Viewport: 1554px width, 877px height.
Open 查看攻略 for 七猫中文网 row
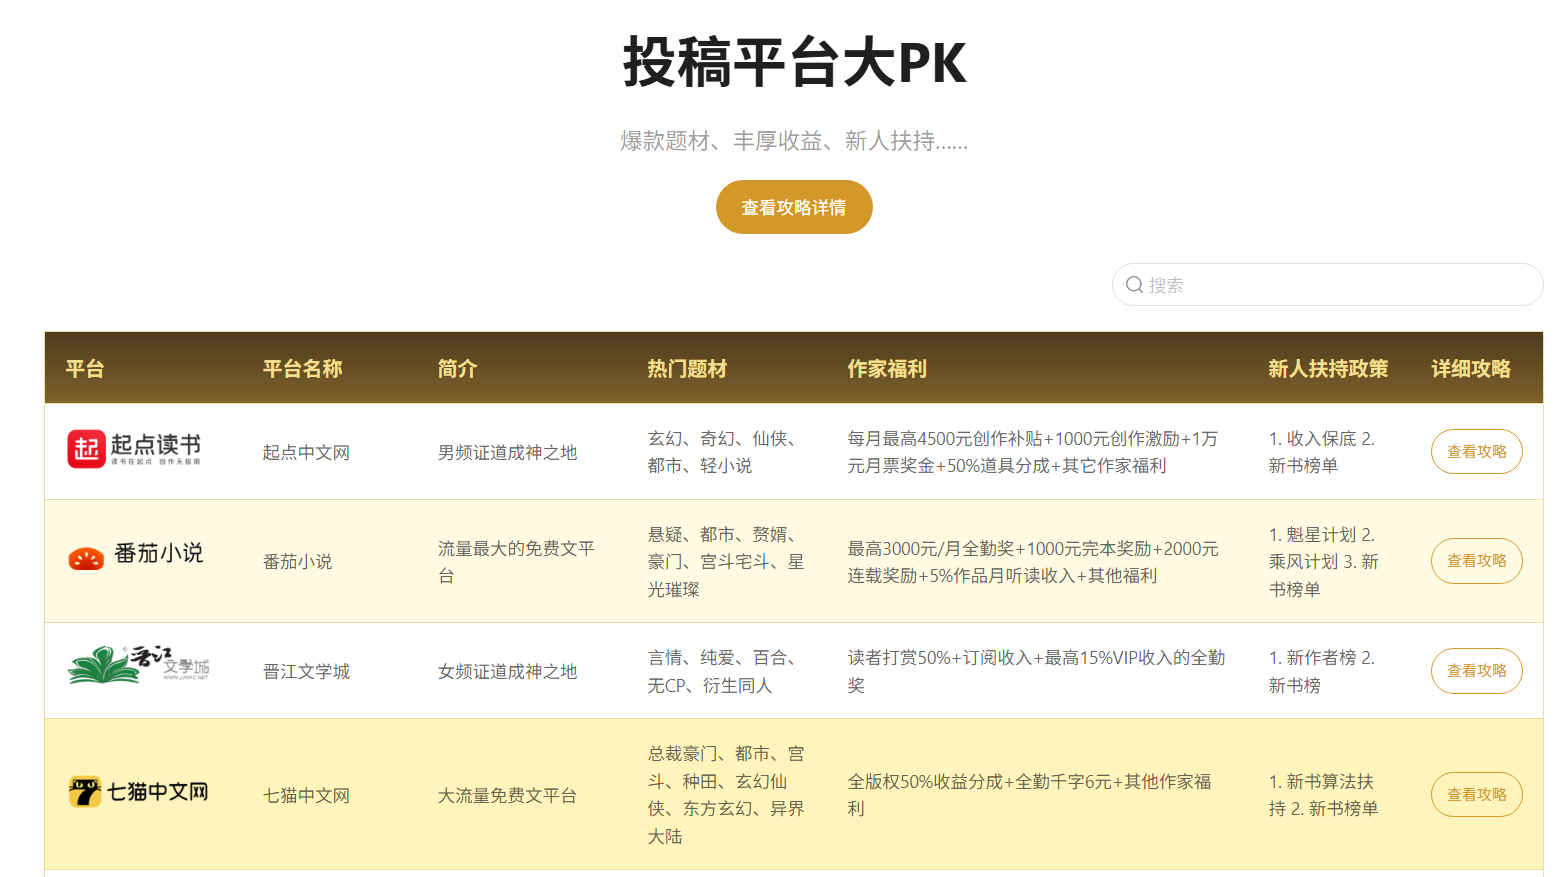pyautogui.click(x=1476, y=795)
